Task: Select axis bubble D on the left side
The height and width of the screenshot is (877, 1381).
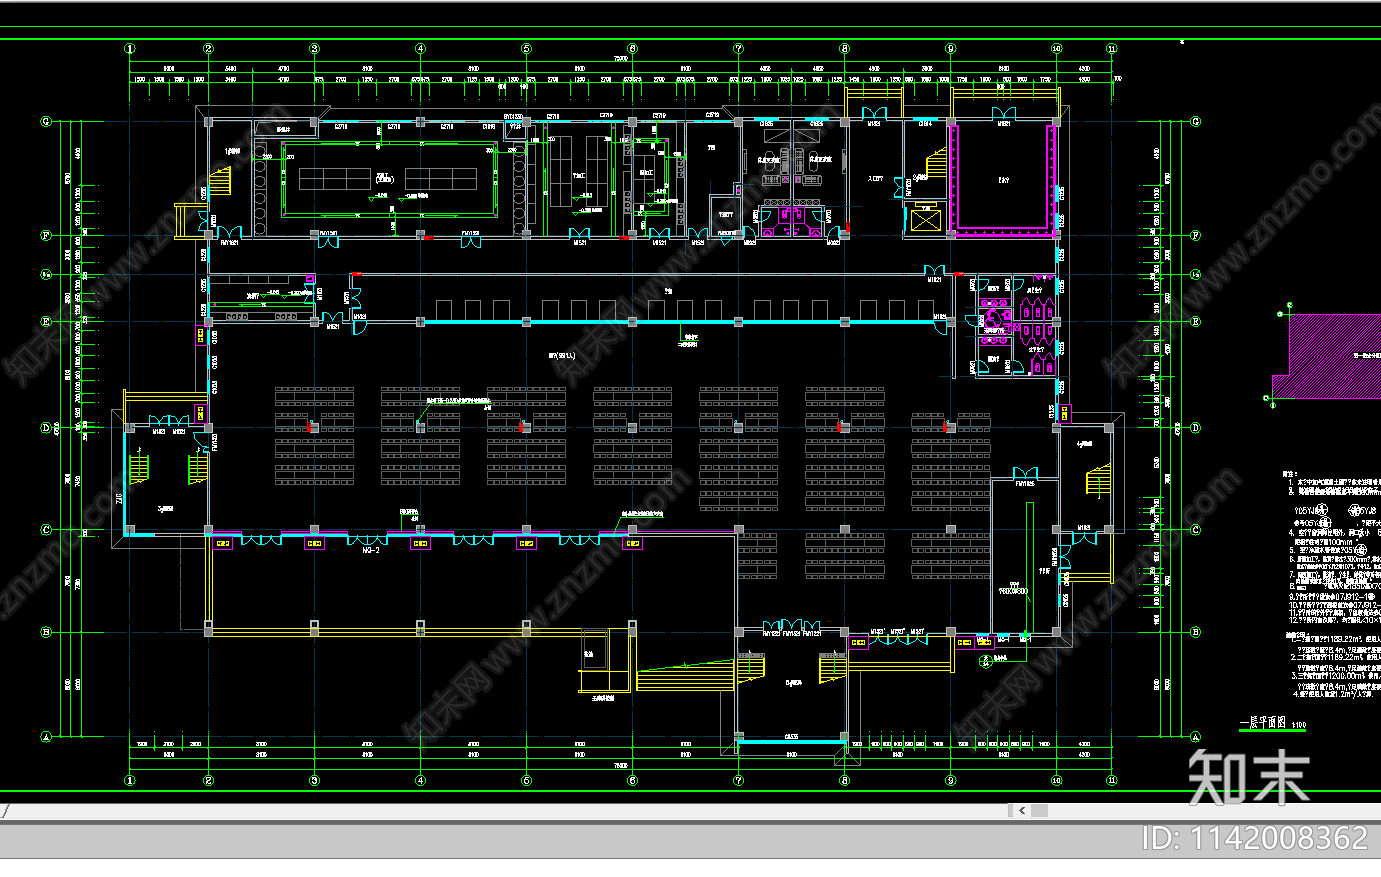Action: pos(46,428)
